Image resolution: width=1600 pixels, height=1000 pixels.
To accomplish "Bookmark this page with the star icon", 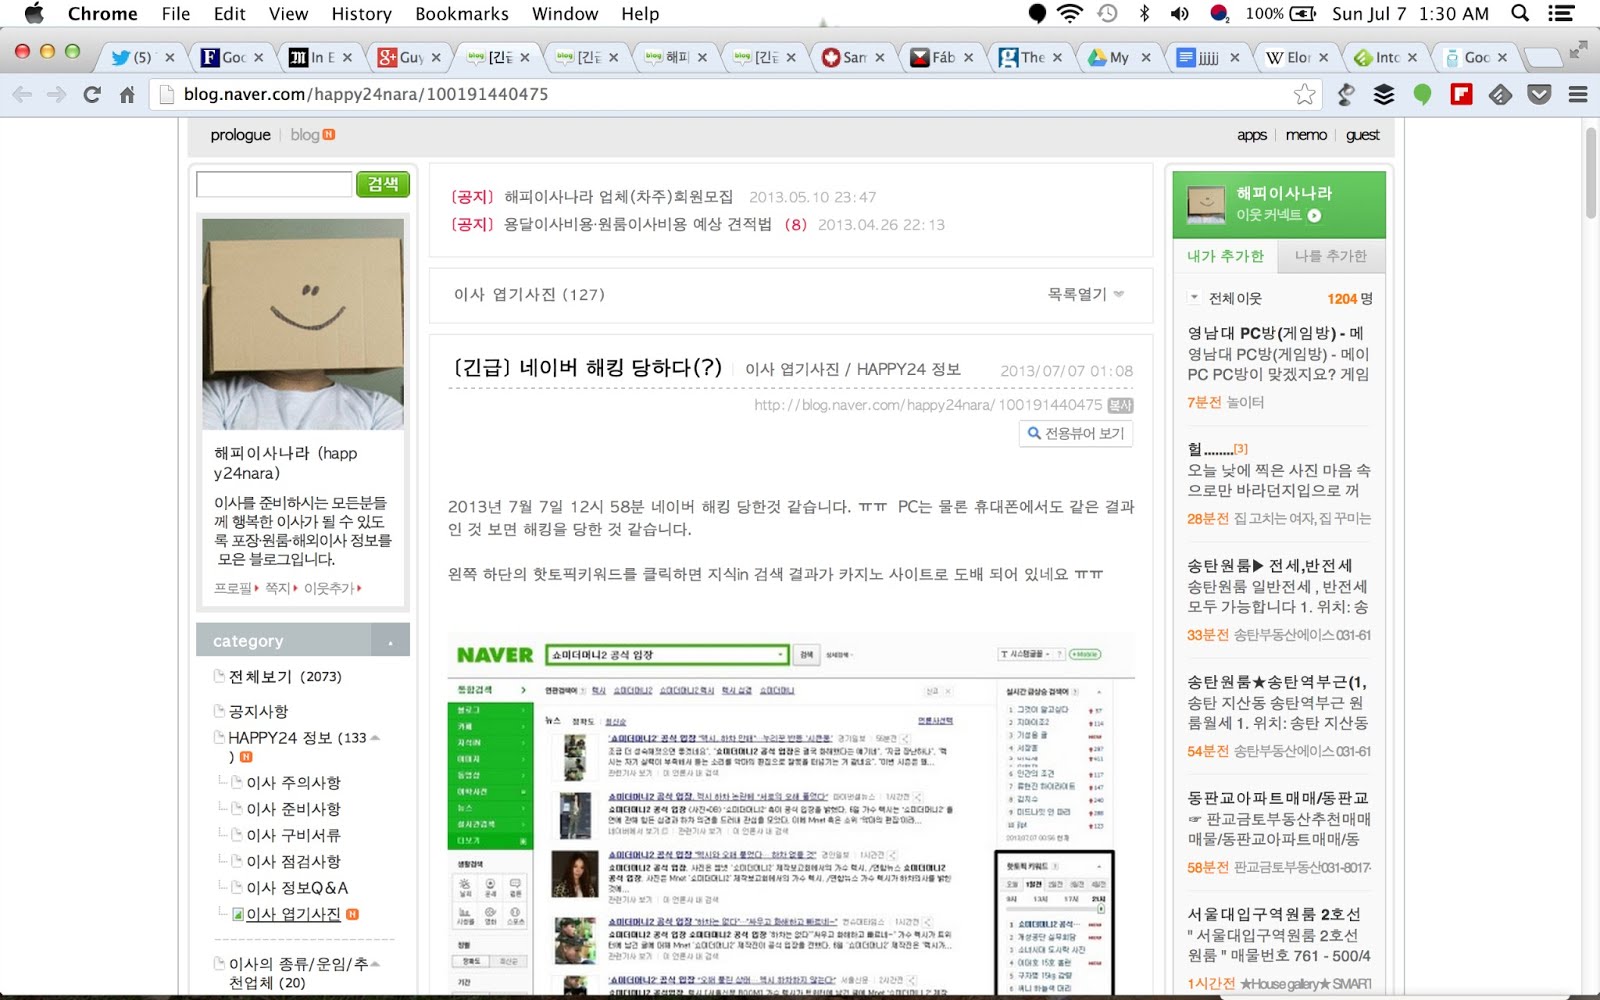I will tap(1304, 94).
